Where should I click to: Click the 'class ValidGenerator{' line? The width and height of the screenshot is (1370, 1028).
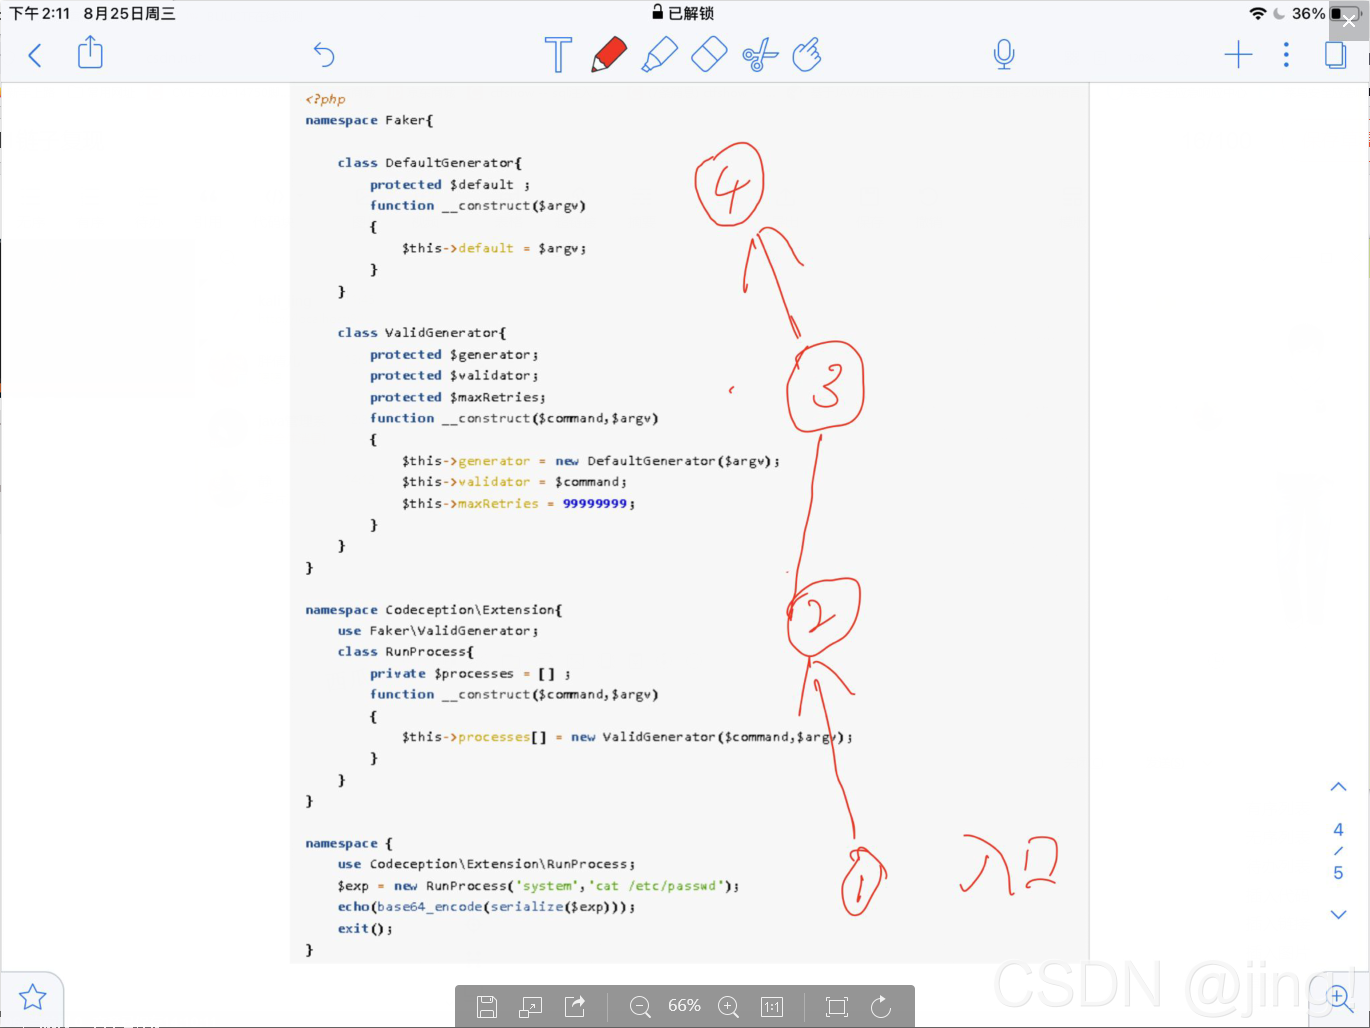[x=422, y=333]
